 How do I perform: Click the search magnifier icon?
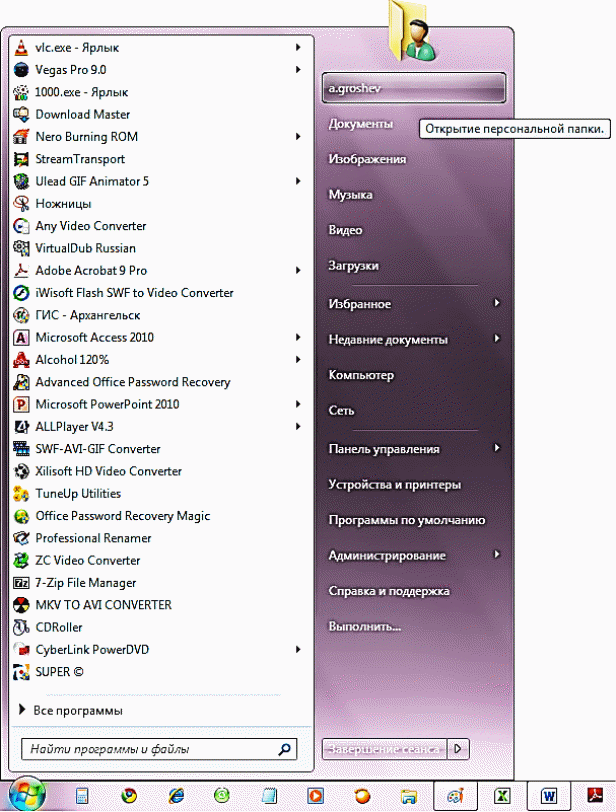[284, 749]
